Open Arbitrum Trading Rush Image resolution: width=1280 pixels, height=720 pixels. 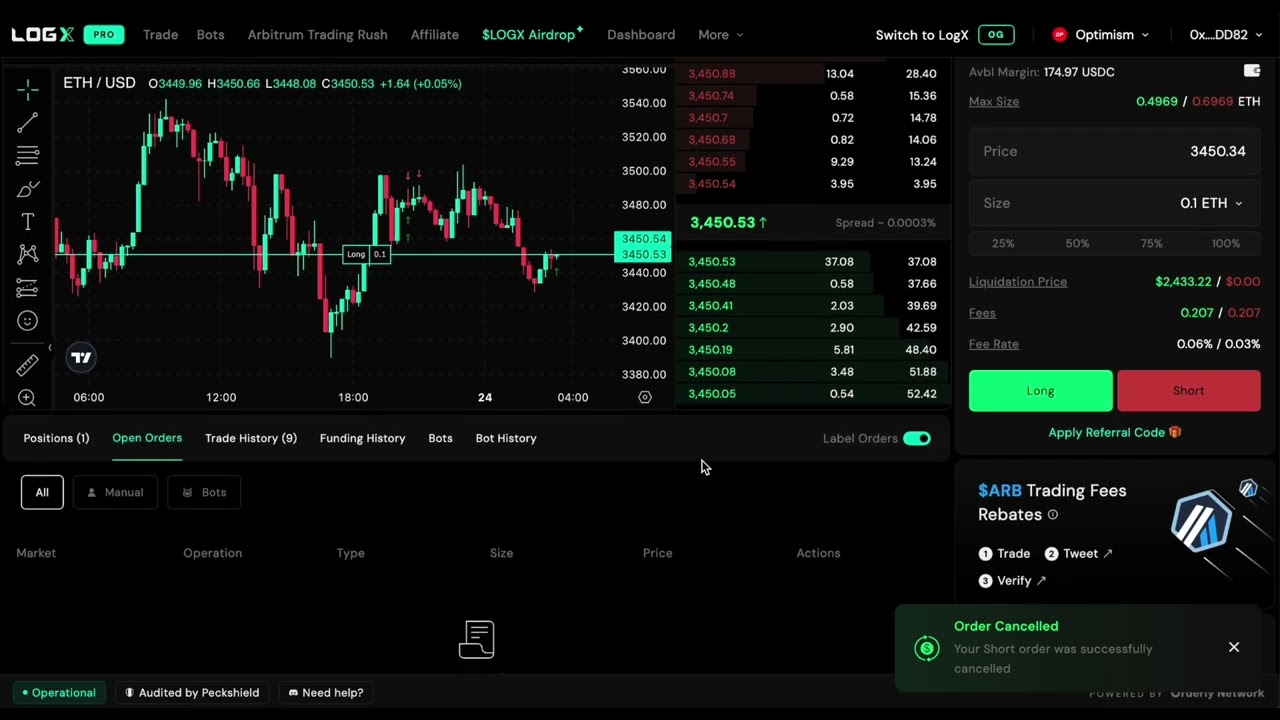click(317, 35)
